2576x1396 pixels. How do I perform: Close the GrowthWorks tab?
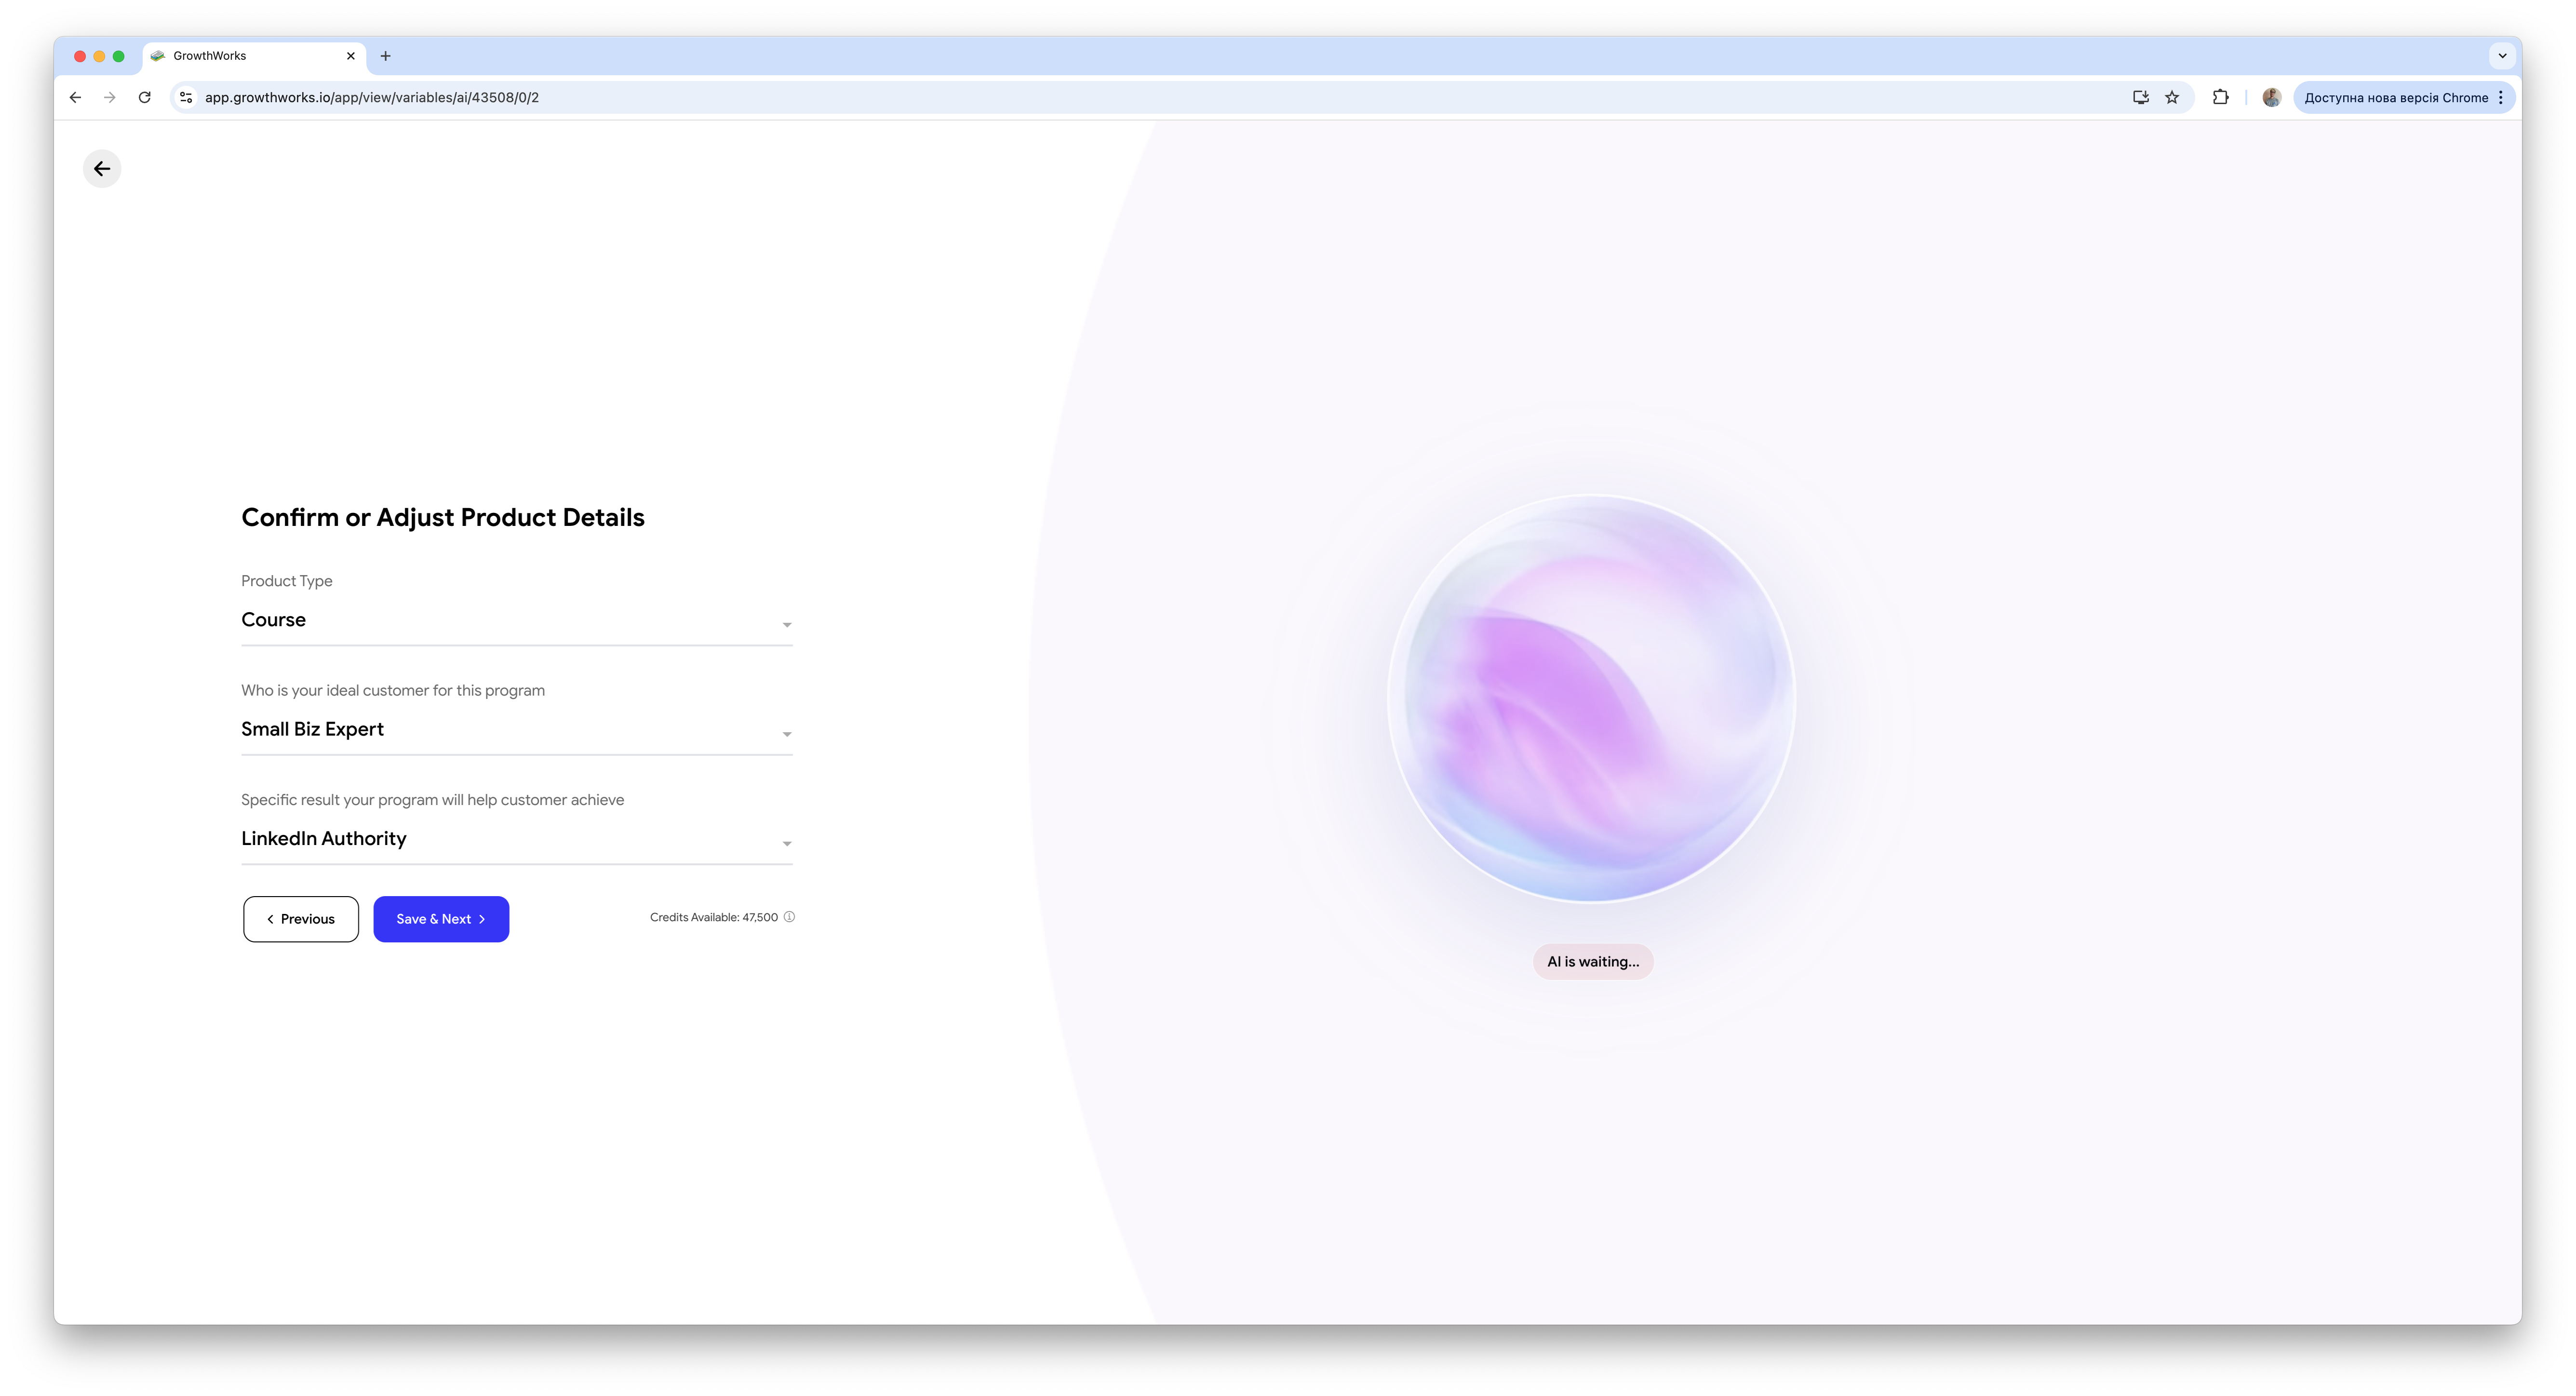pos(350,56)
